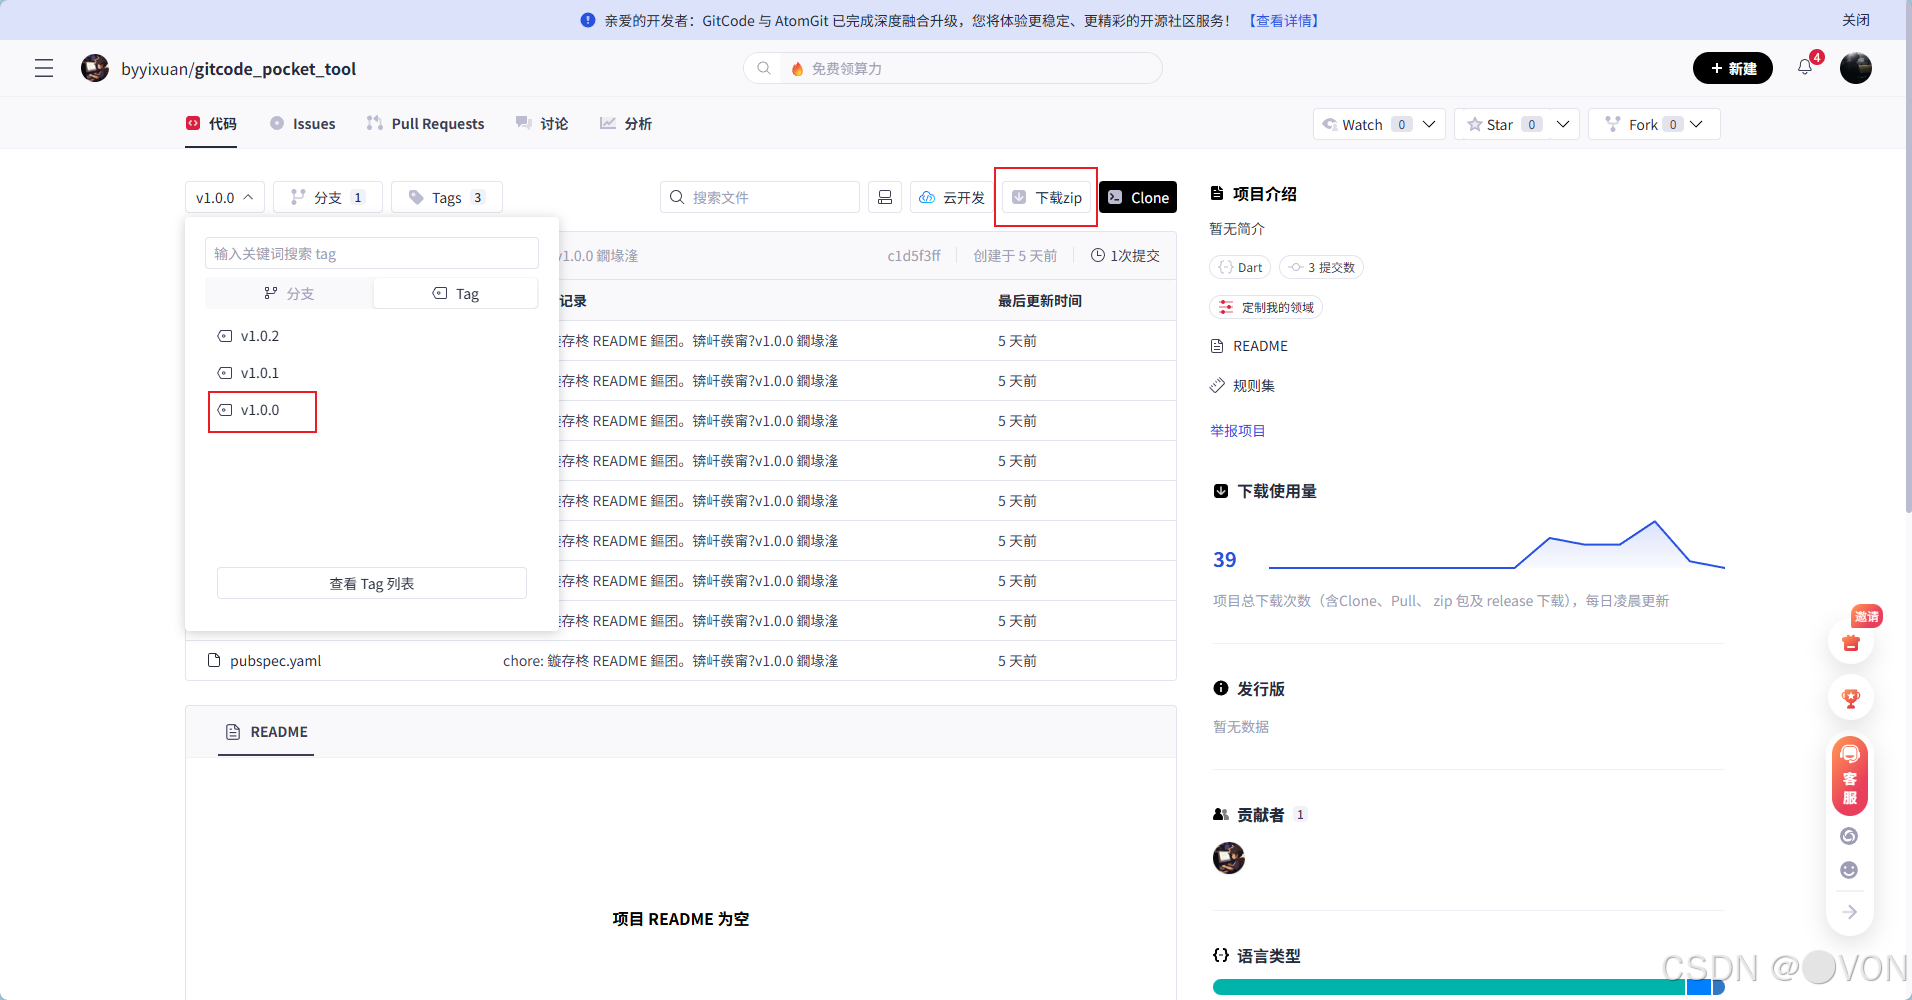The image size is (1912, 1000).
Task: Open the Pull Requests tab
Action: tap(425, 123)
